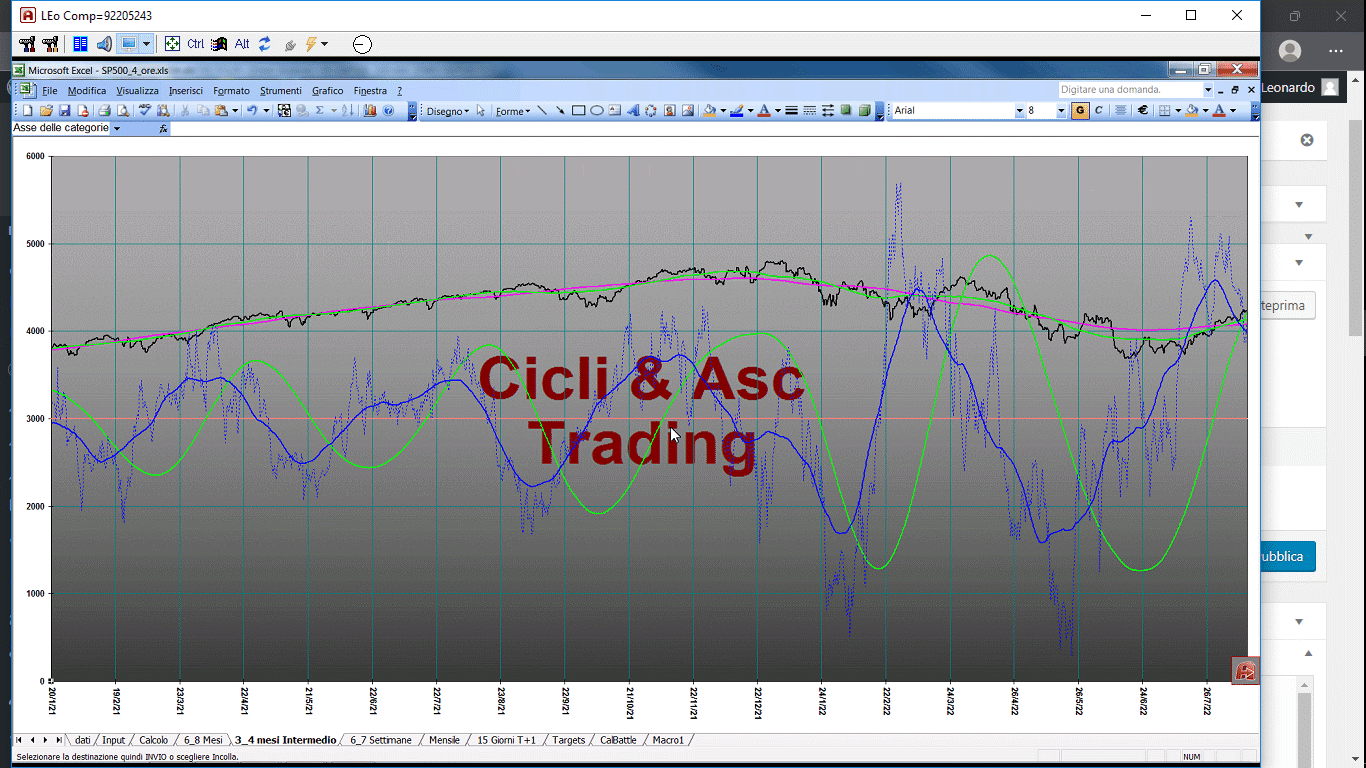Click the fill color paint bucket in the drawing toolbar
The height and width of the screenshot is (768, 1366).
tap(709, 110)
